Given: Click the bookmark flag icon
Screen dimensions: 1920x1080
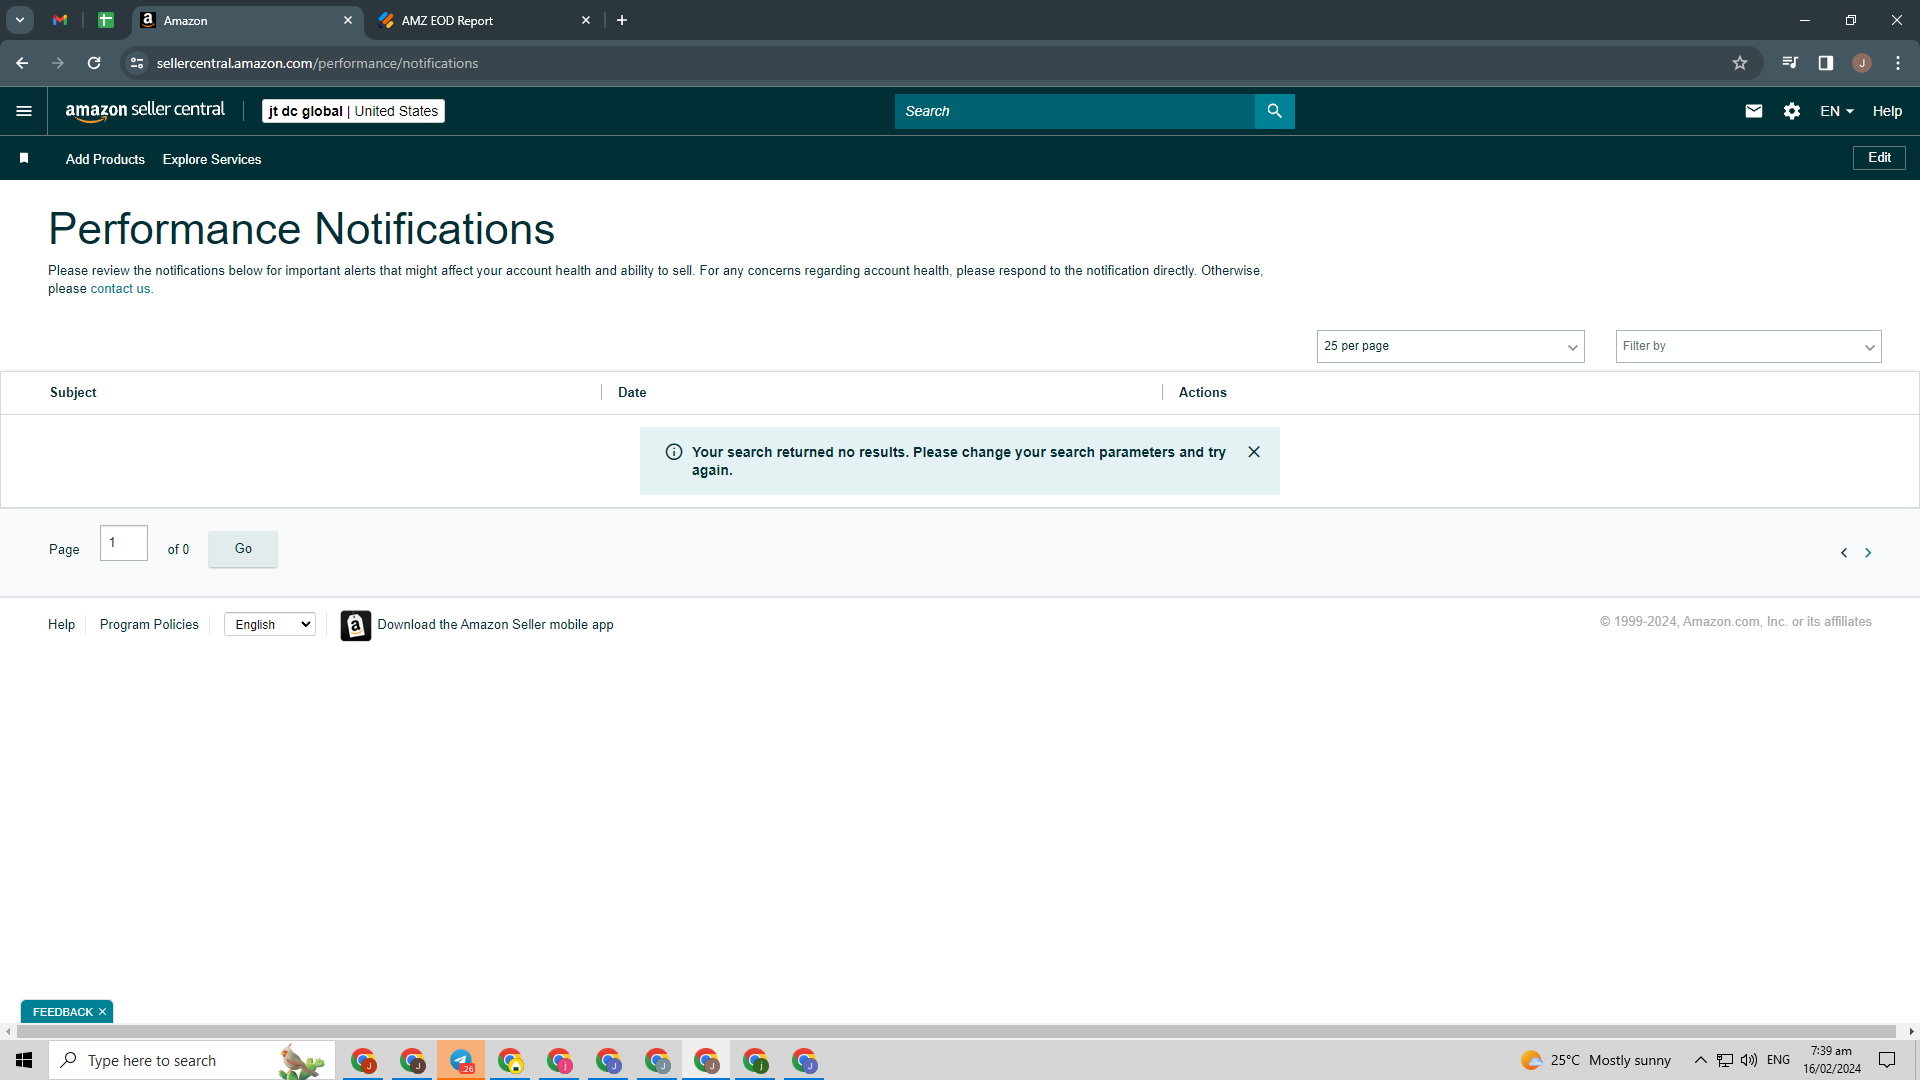Looking at the screenshot, I should coord(24,158).
